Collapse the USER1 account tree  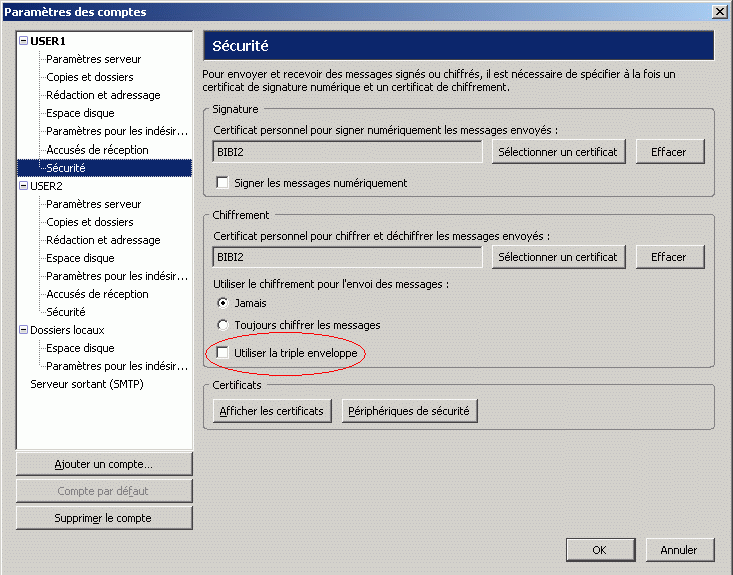click(x=23, y=41)
